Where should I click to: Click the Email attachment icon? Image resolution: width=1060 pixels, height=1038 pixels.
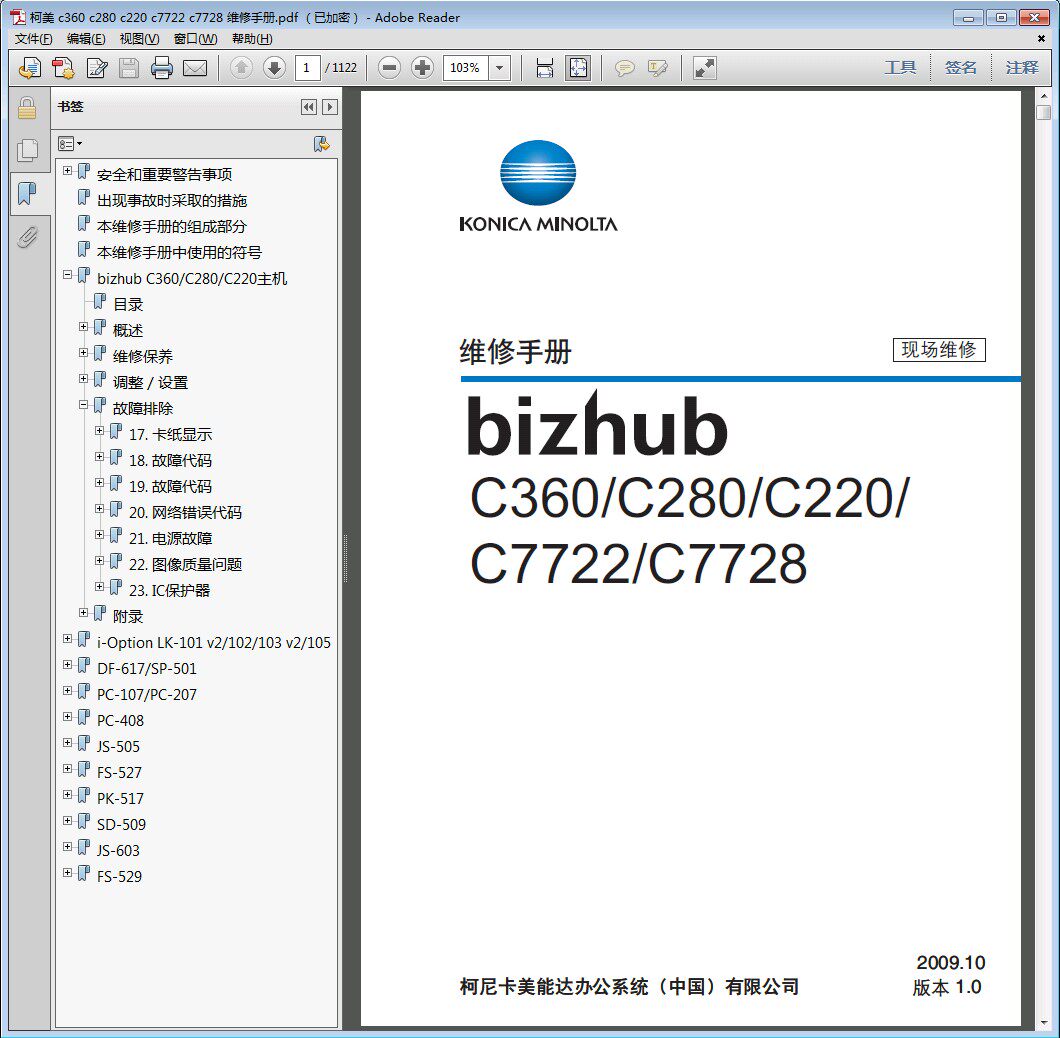point(195,68)
